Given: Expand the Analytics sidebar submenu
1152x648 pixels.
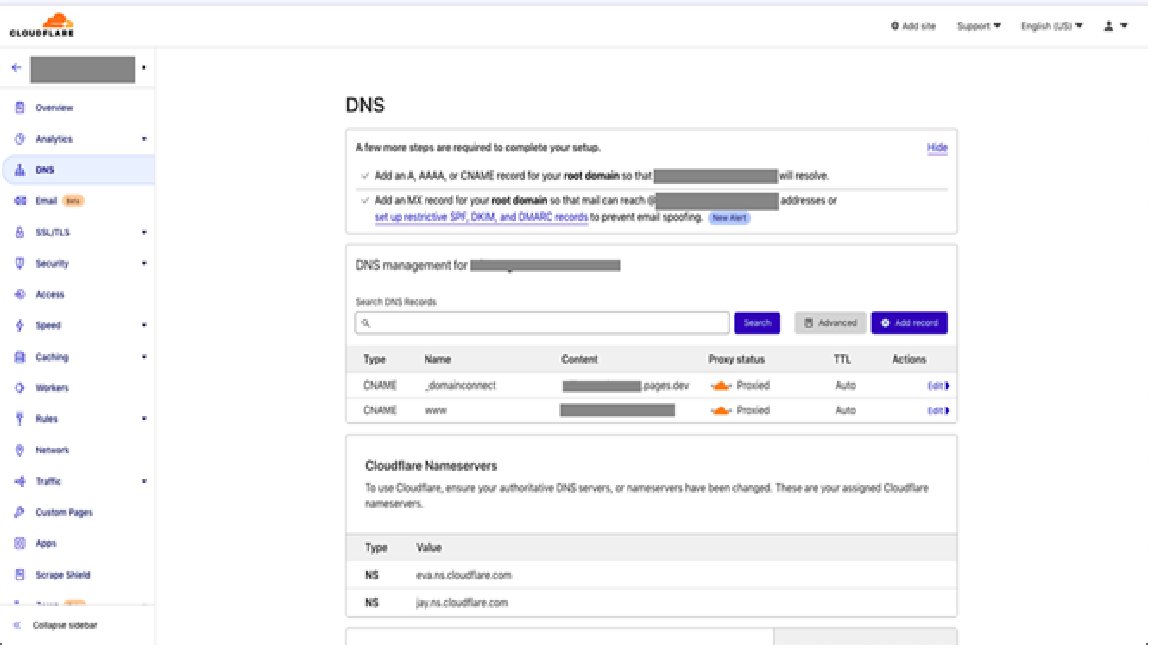Looking at the screenshot, I should click(x=144, y=139).
